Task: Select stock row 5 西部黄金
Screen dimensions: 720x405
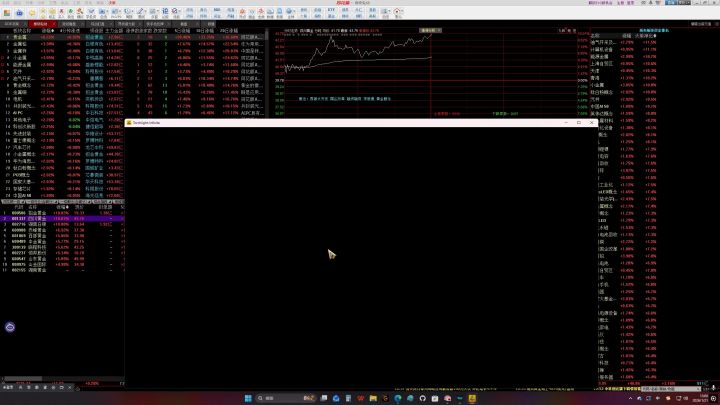Action: pyautogui.click(x=62, y=236)
